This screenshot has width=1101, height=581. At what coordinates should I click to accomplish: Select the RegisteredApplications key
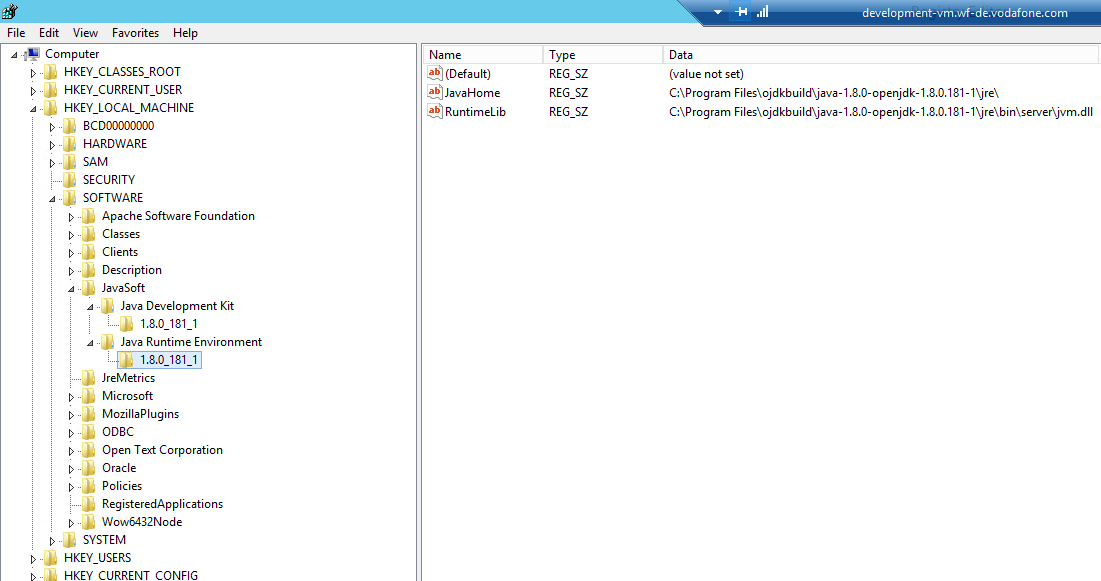[162, 504]
